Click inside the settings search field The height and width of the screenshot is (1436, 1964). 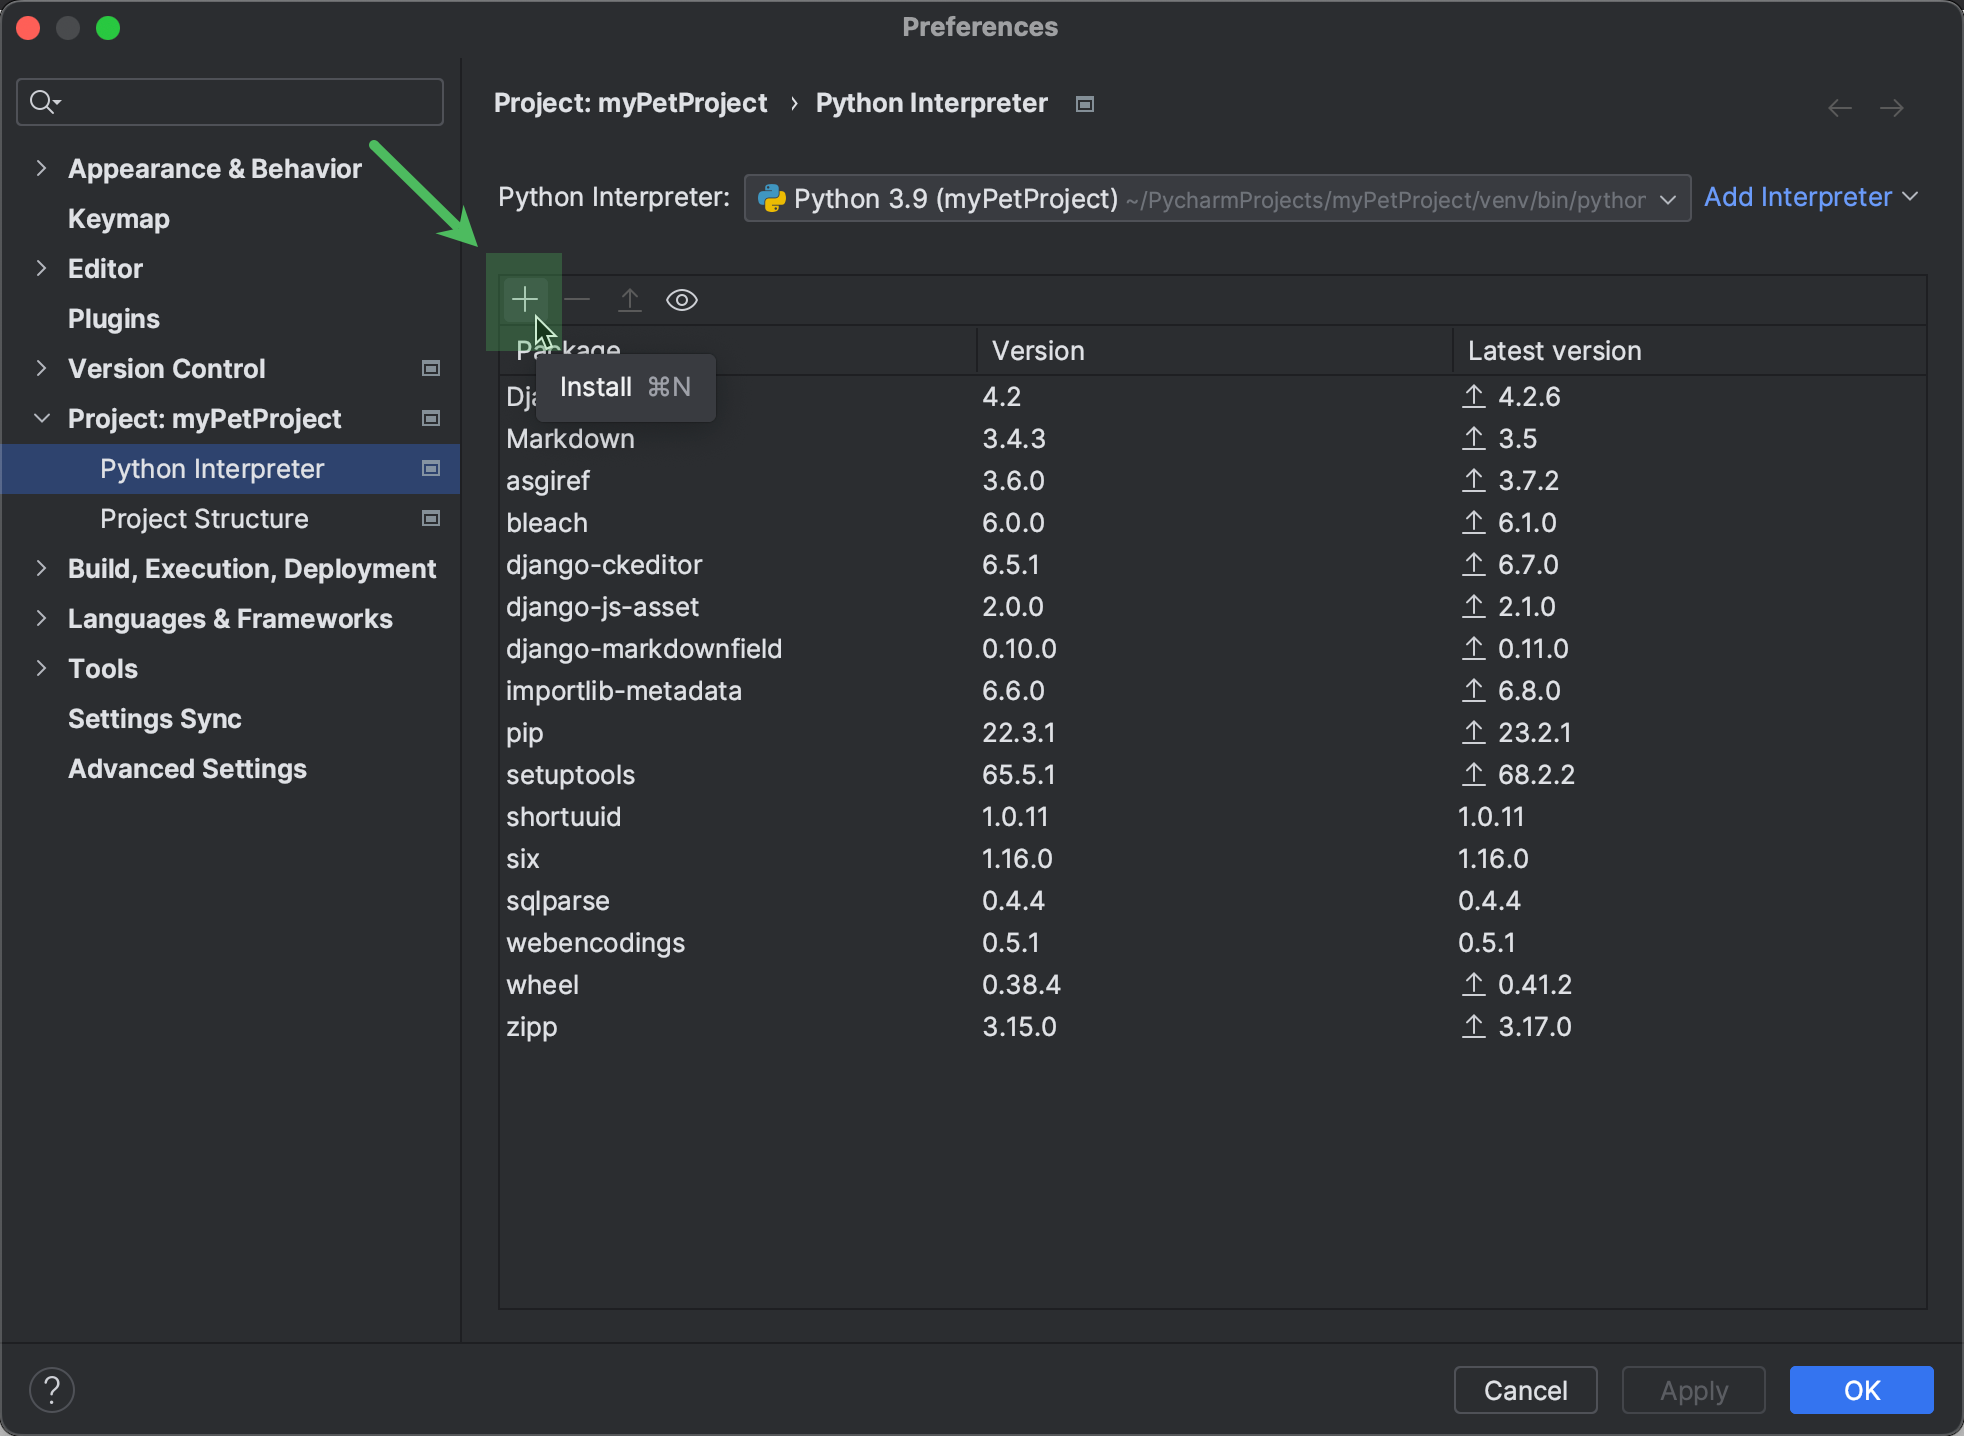[230, 101]
